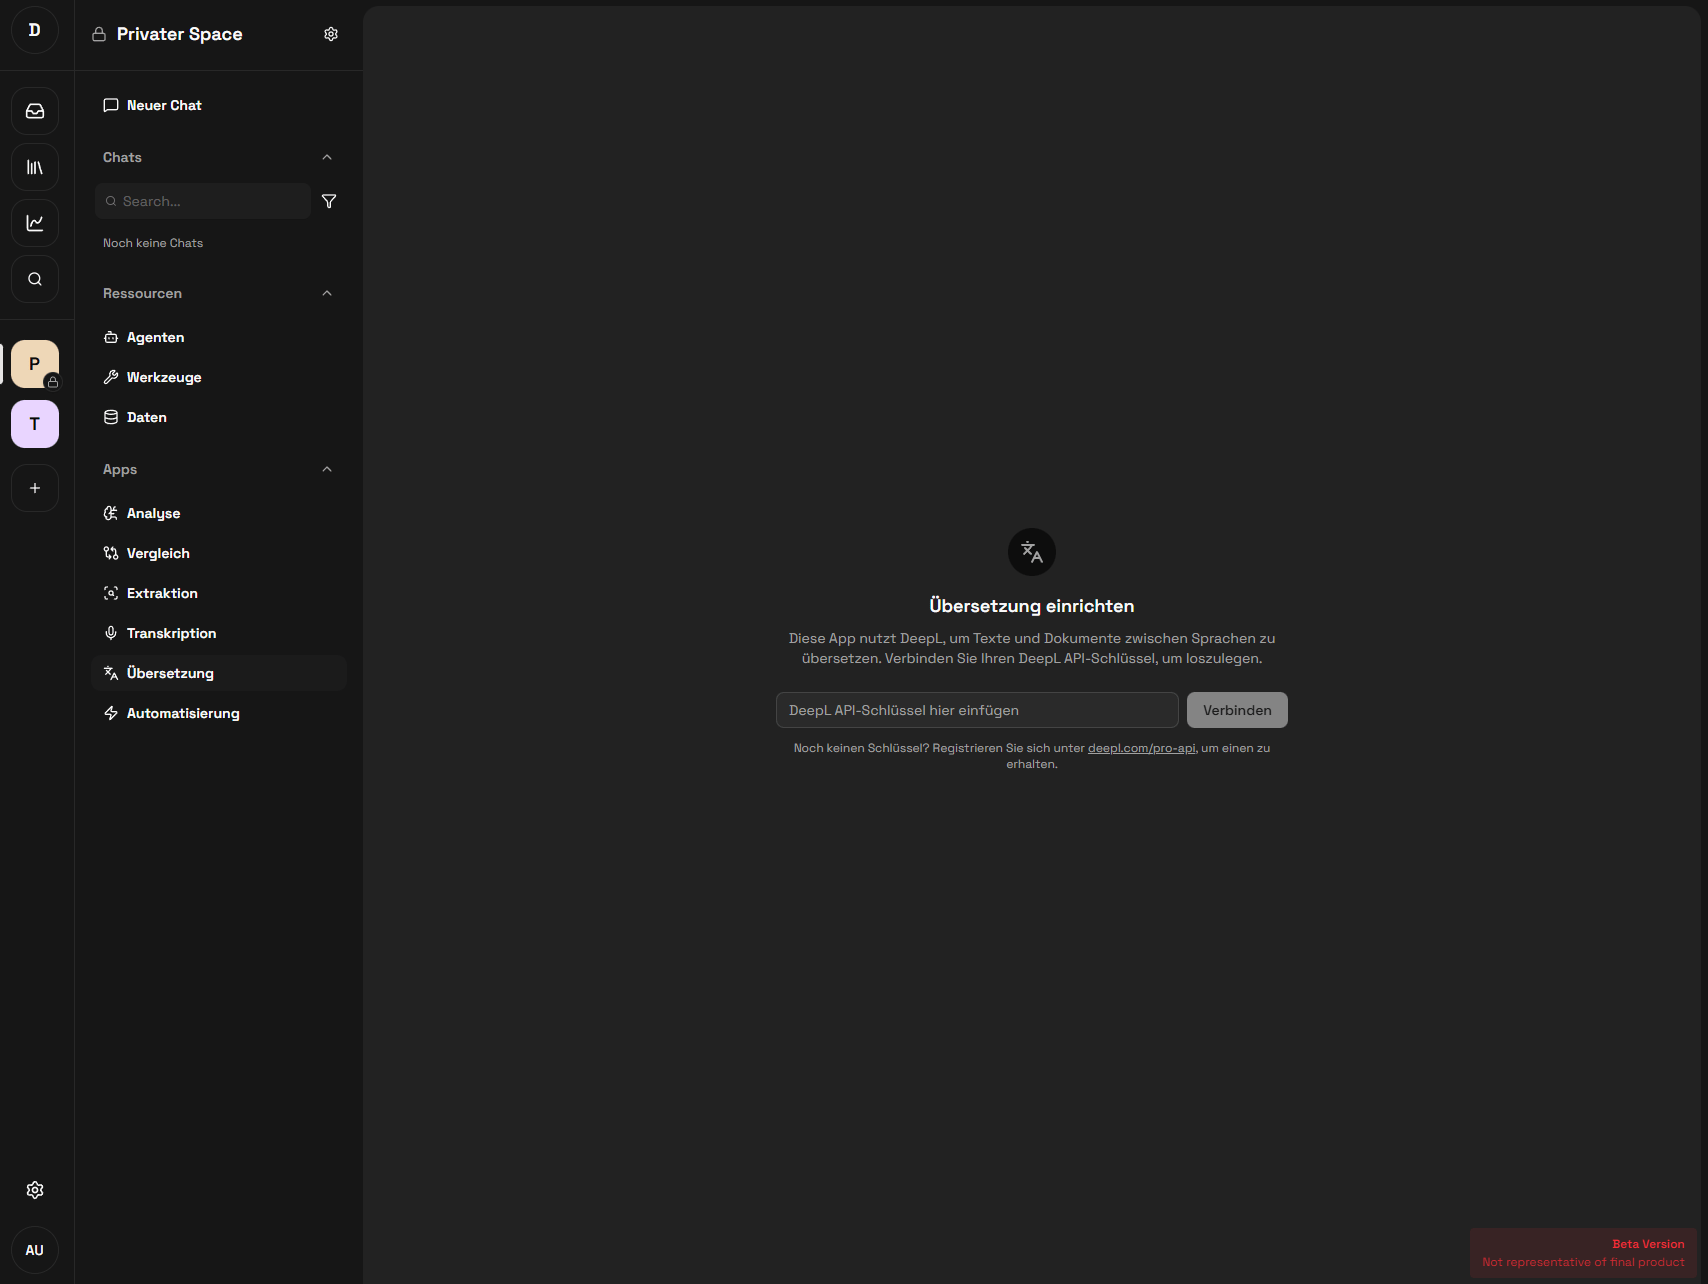Viewport: 1708px width, 1284px height.
Task: Start a Neuer Chat
Action: tap(219, 105)
